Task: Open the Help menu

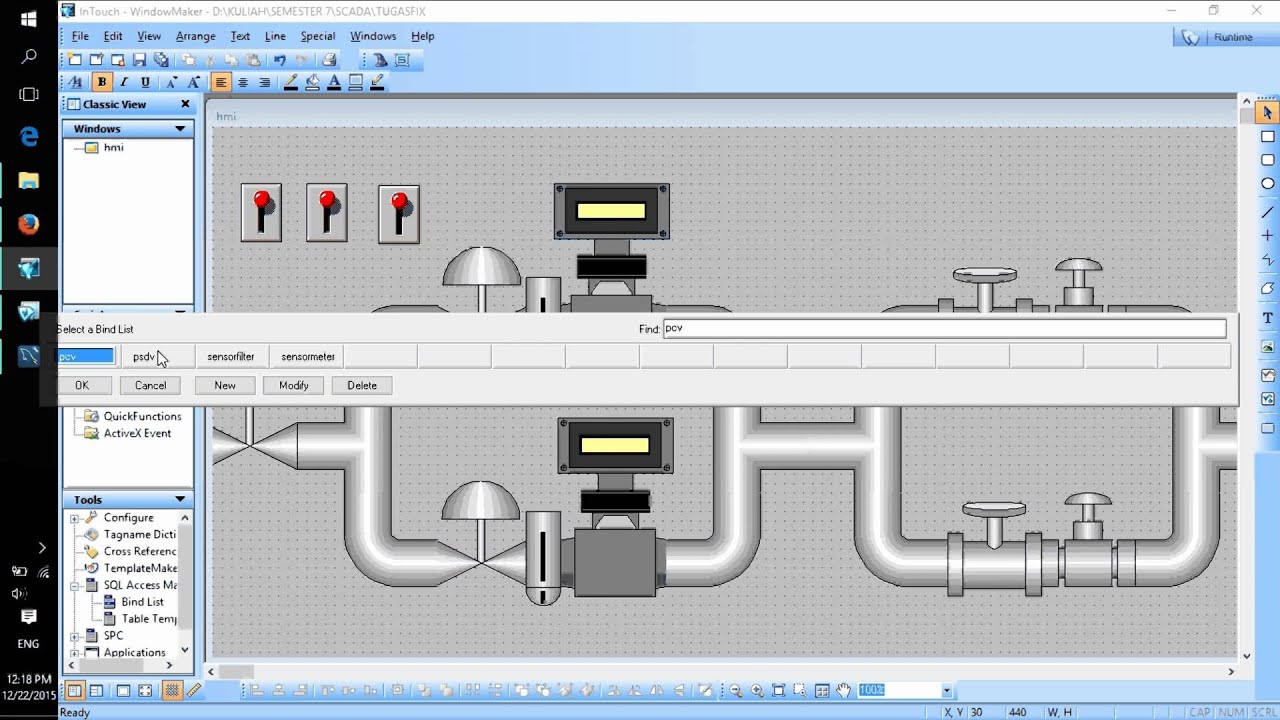Action: pyautogui.click(x=423, y=36)
